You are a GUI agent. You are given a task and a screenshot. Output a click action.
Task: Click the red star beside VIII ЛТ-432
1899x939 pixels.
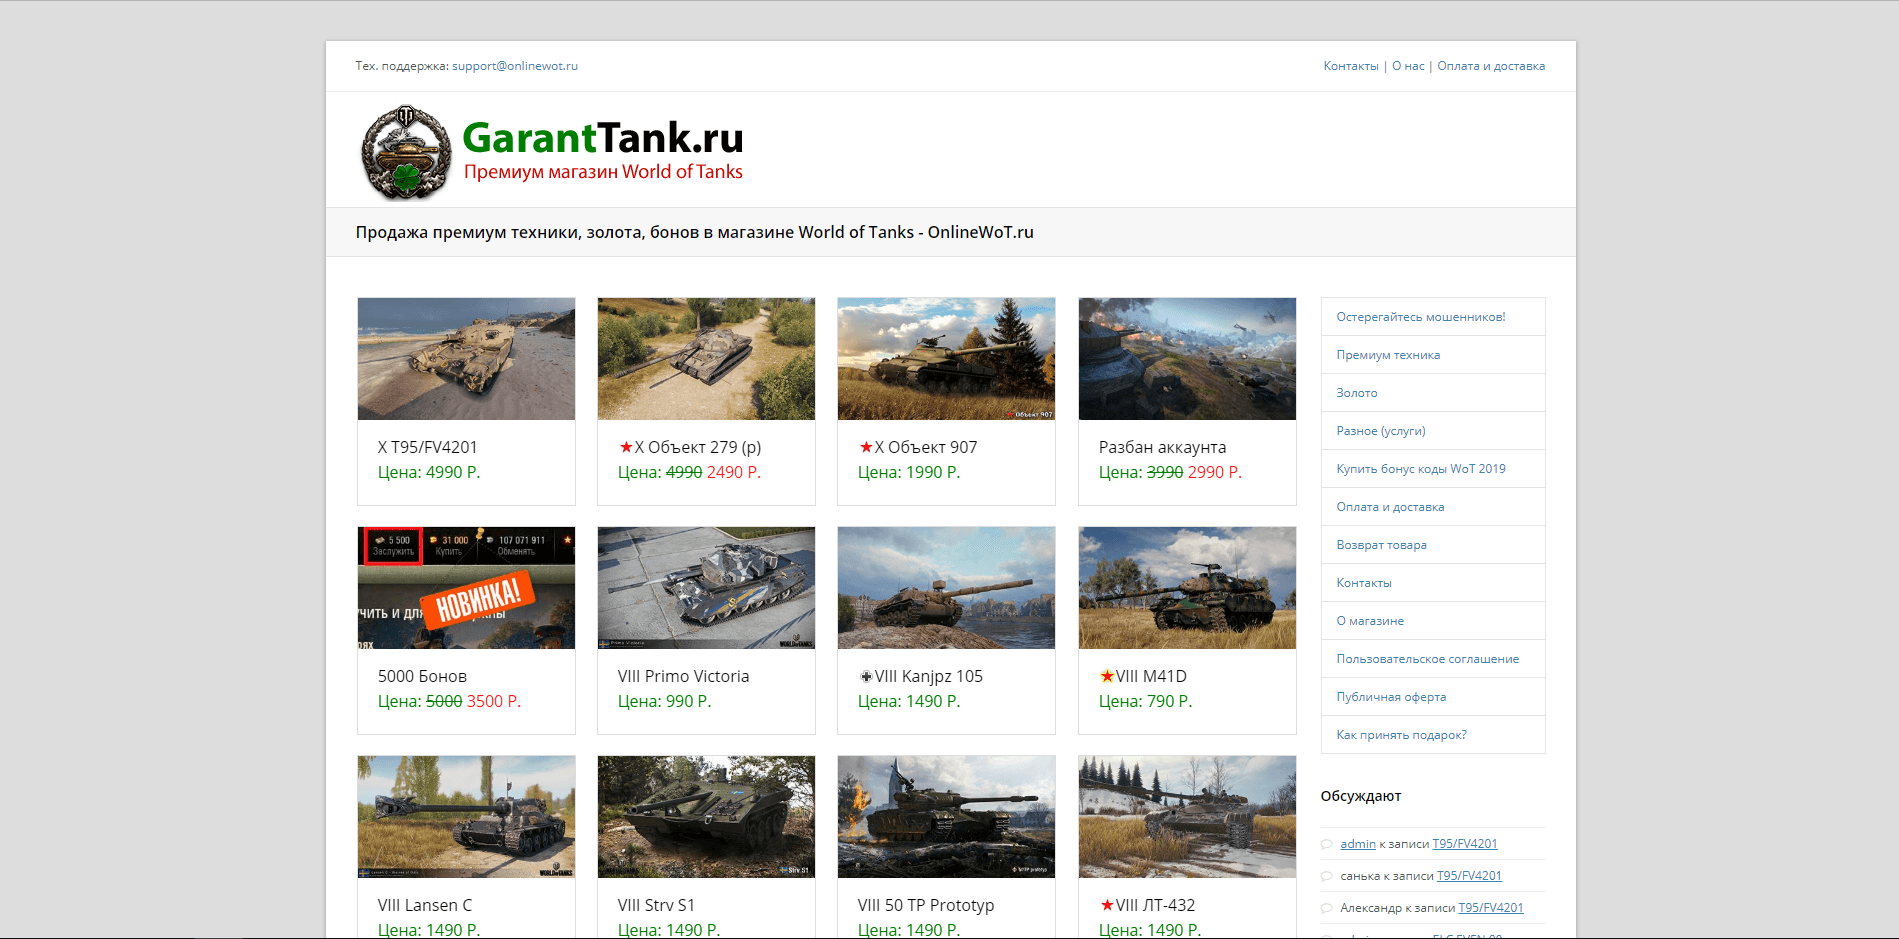coord(1106,904)
